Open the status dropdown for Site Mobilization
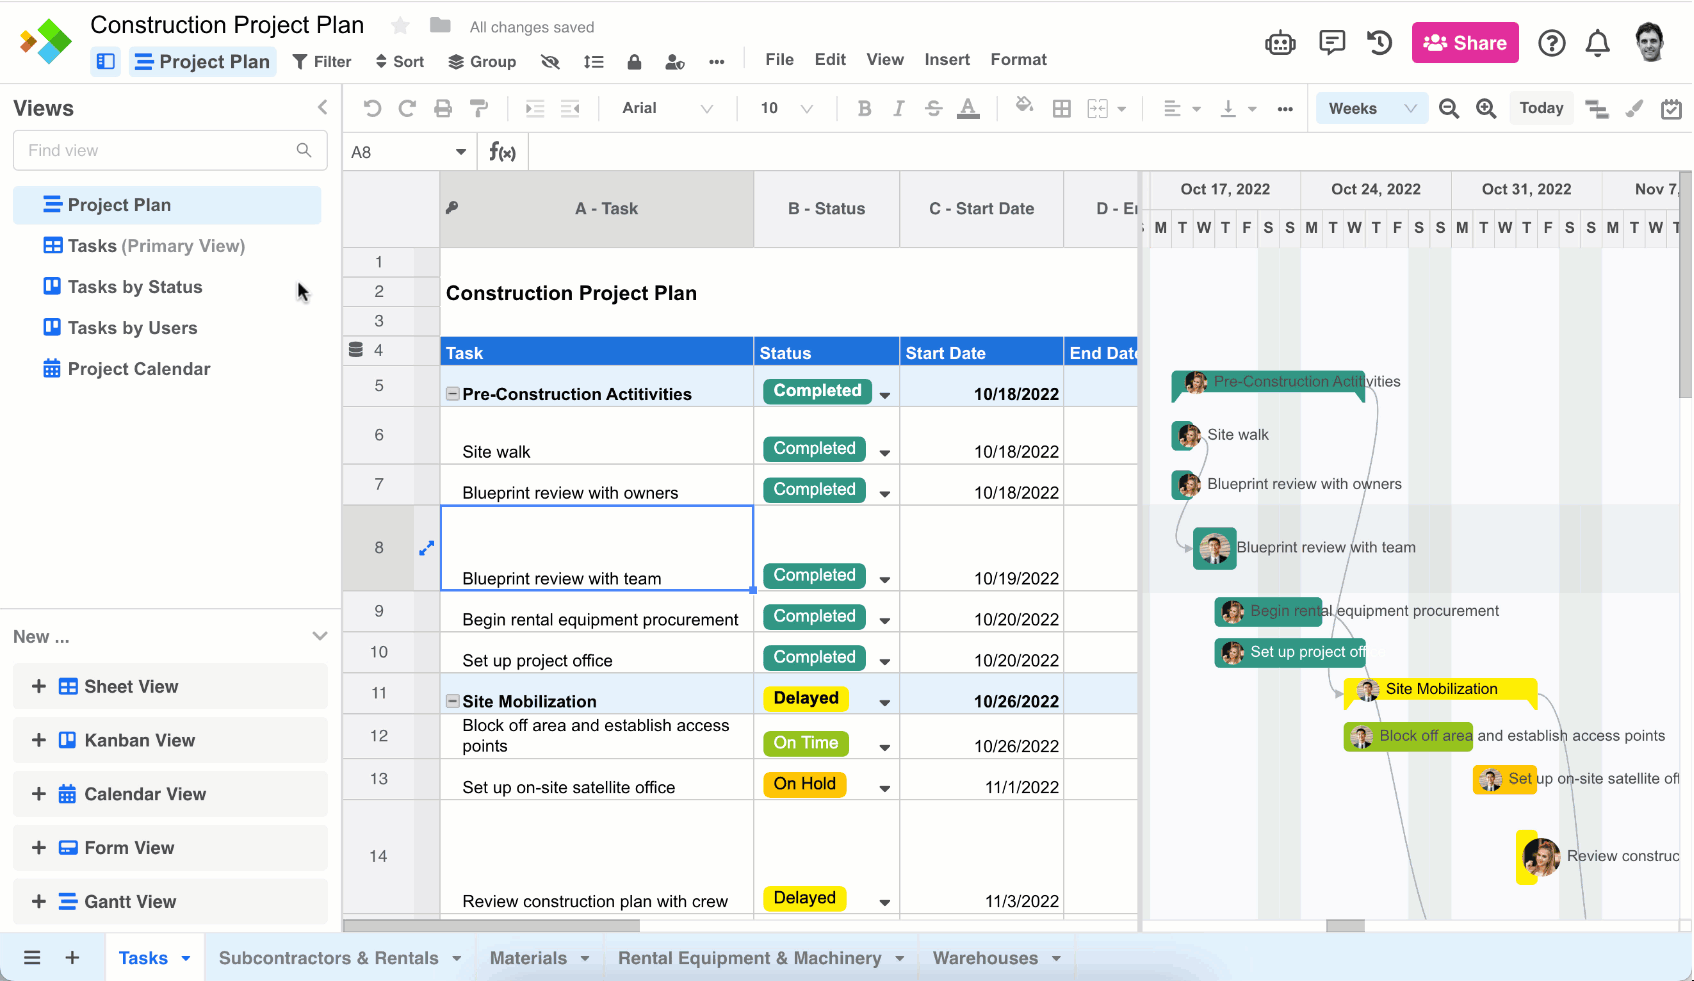The image size is (1694, 981). click(884, 701)
